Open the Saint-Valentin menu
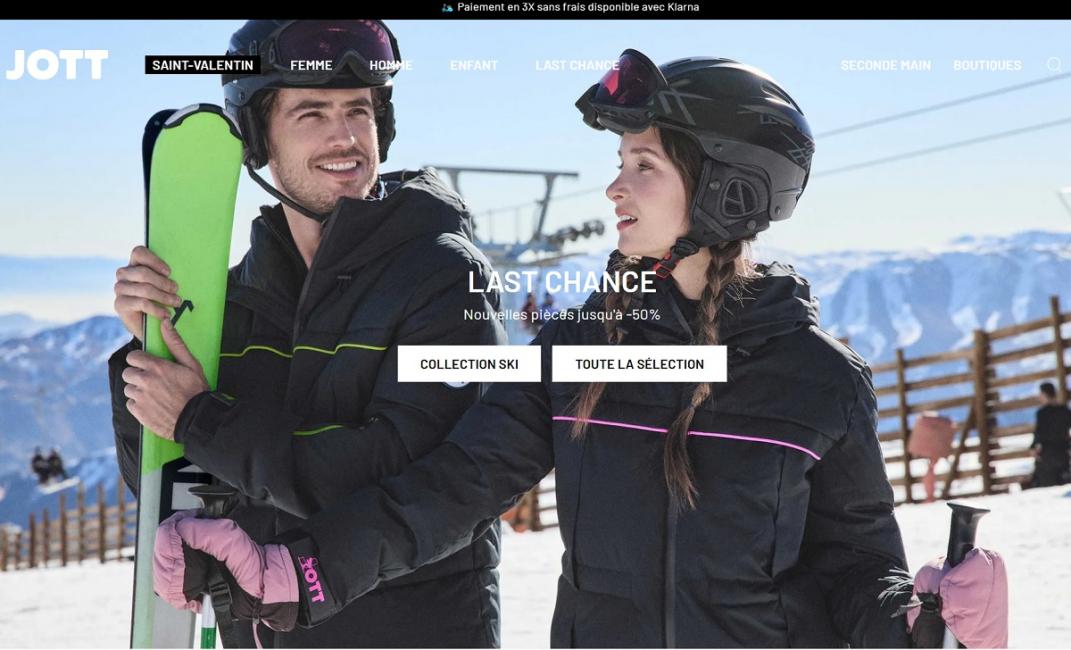 click(x=202, y=65)
